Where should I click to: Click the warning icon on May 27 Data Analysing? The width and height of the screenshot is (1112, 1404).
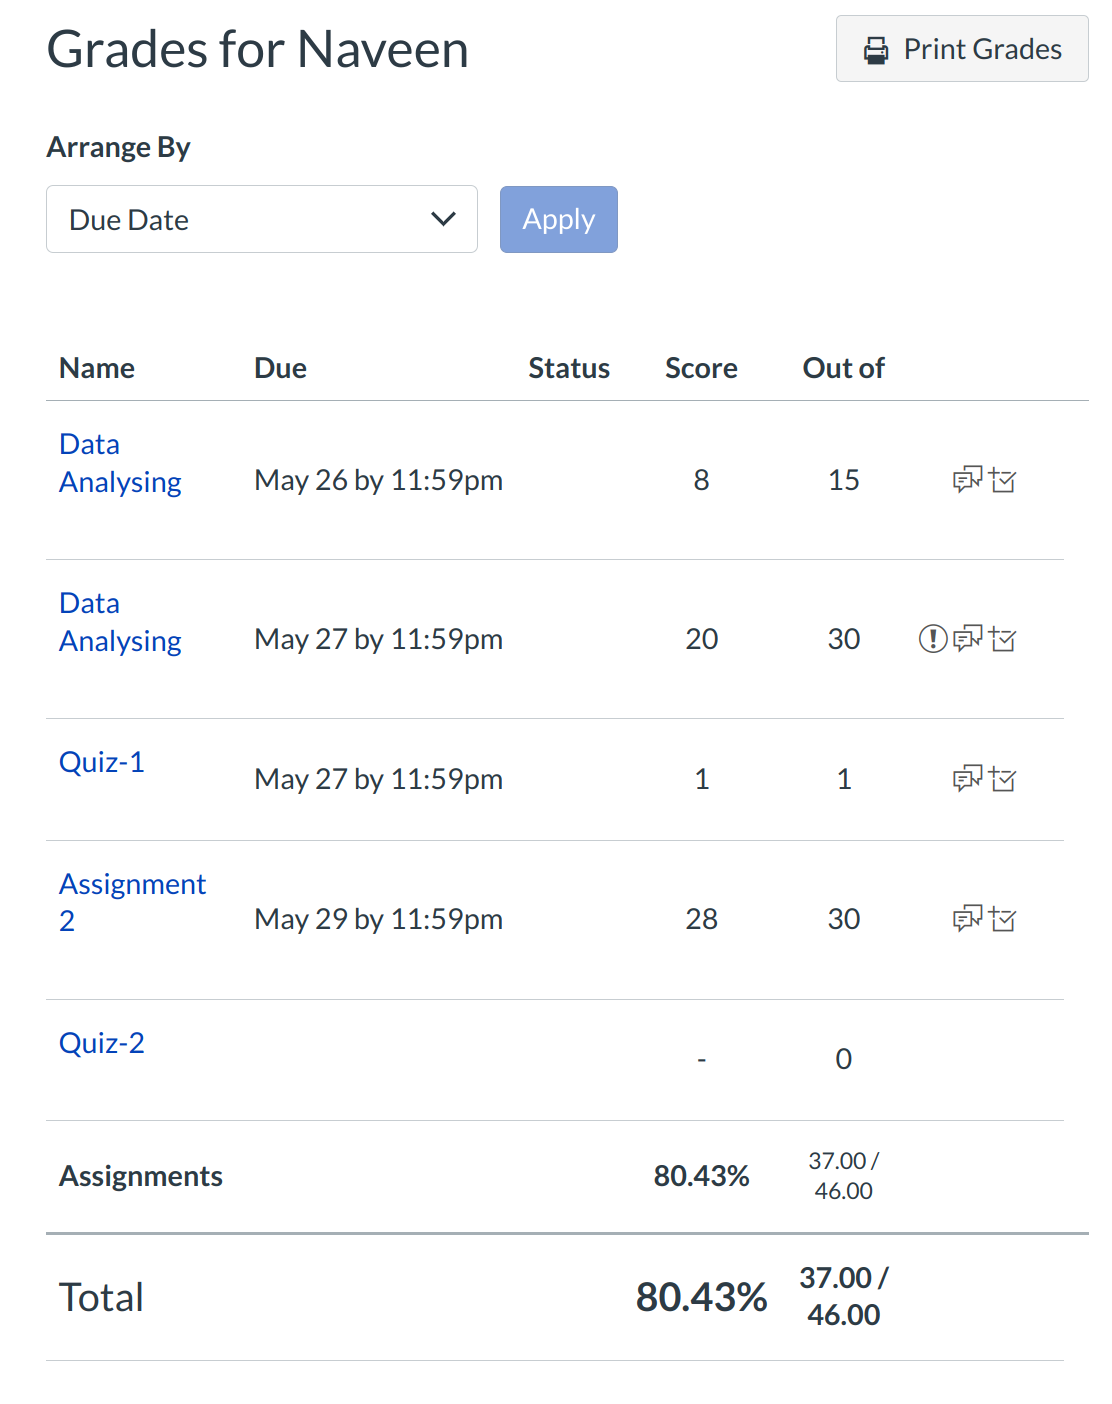[932, 638]
